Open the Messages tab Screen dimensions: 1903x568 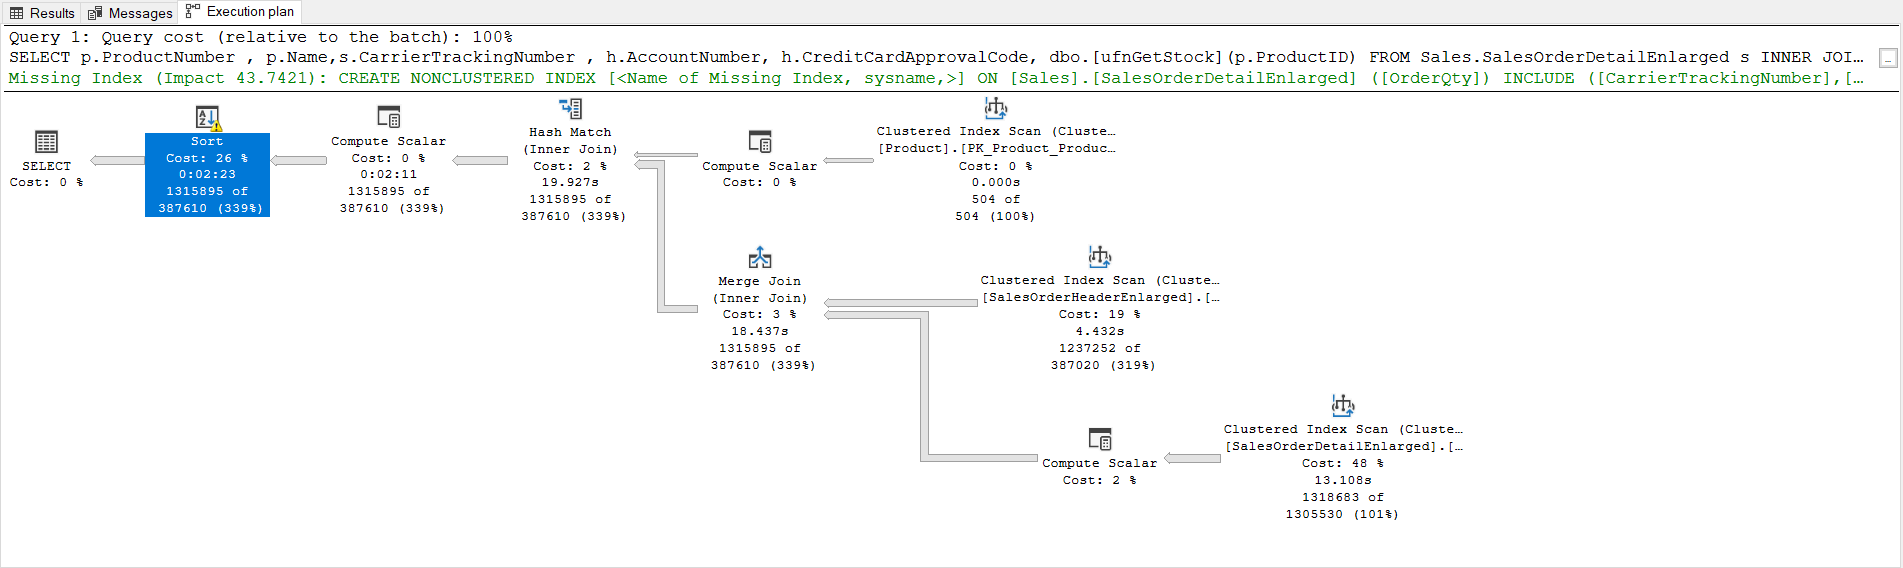click(x=130, y=13)
